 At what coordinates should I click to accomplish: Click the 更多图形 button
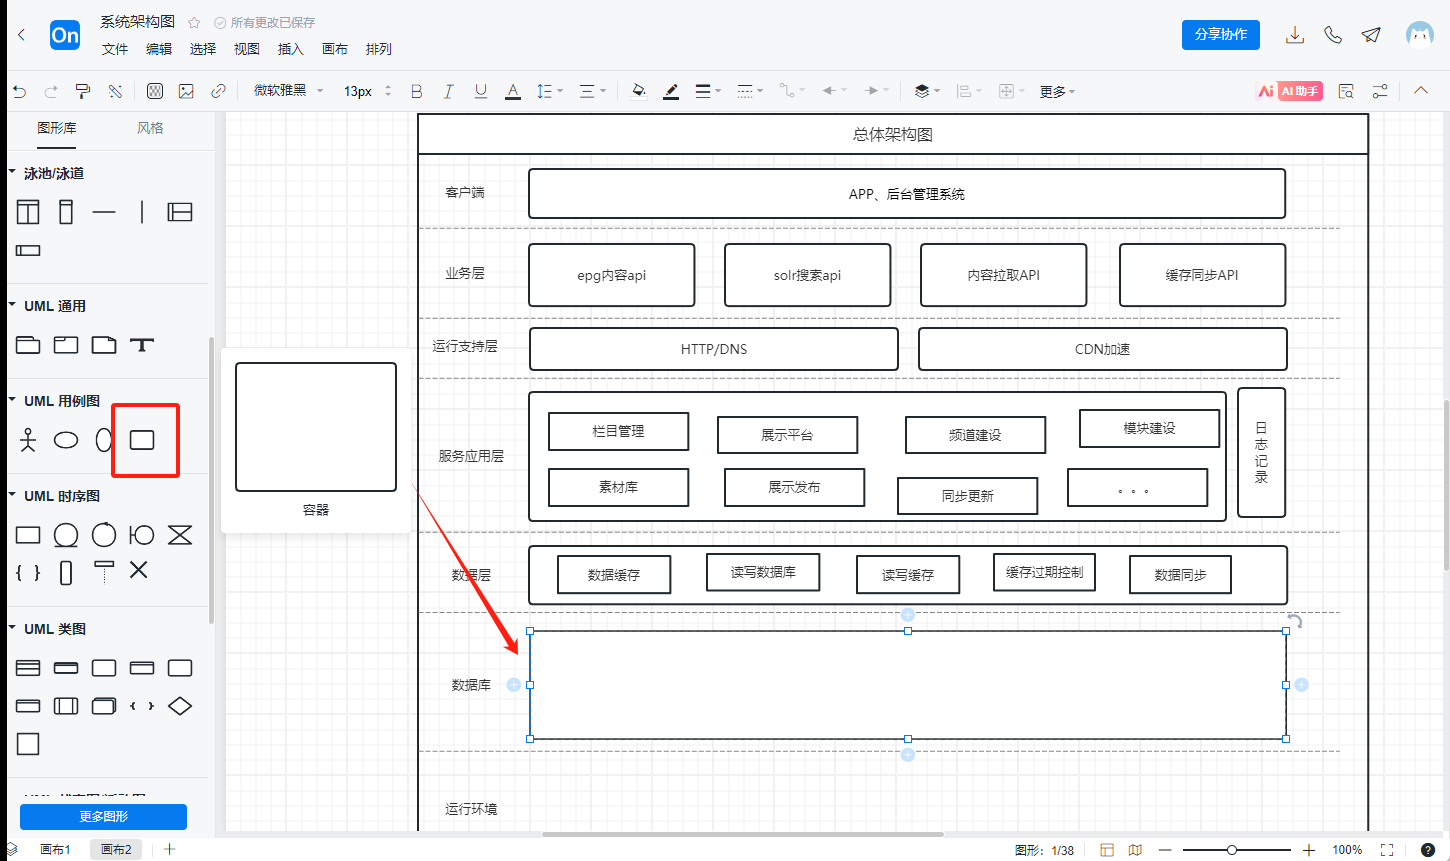[104, 816]
